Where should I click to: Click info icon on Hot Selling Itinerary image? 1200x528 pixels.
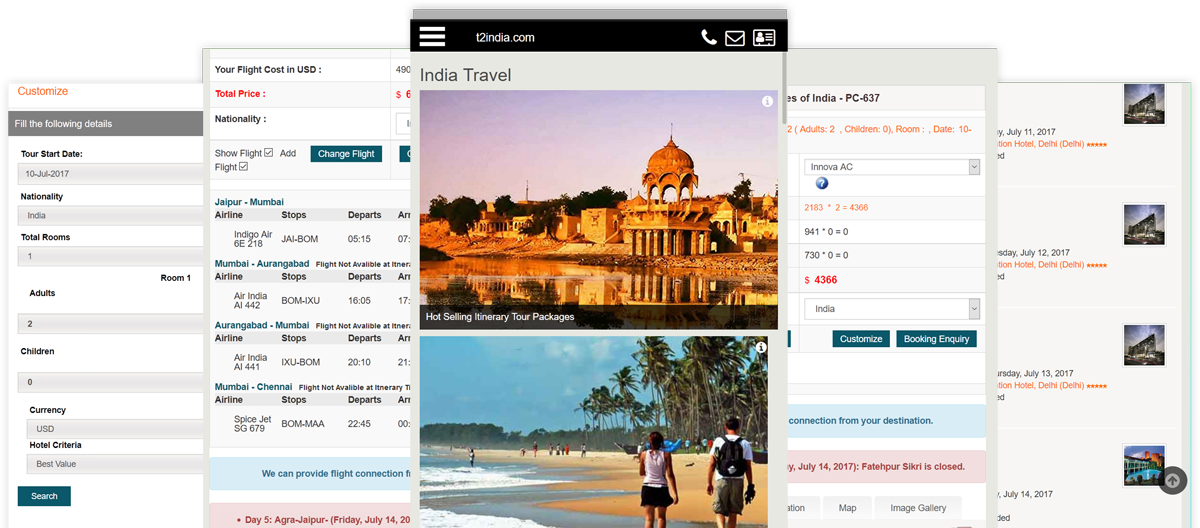pyautogui.click(x=767, y=102)
